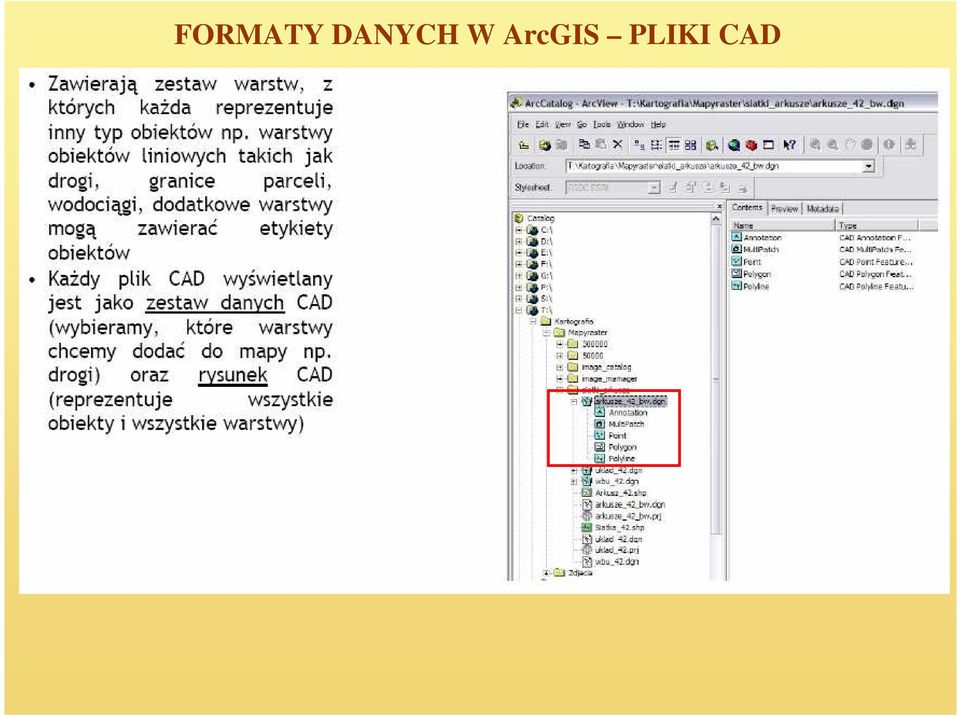Click the Copy toolbar icon
Screen dimensions: 960x716
[585, 145]
